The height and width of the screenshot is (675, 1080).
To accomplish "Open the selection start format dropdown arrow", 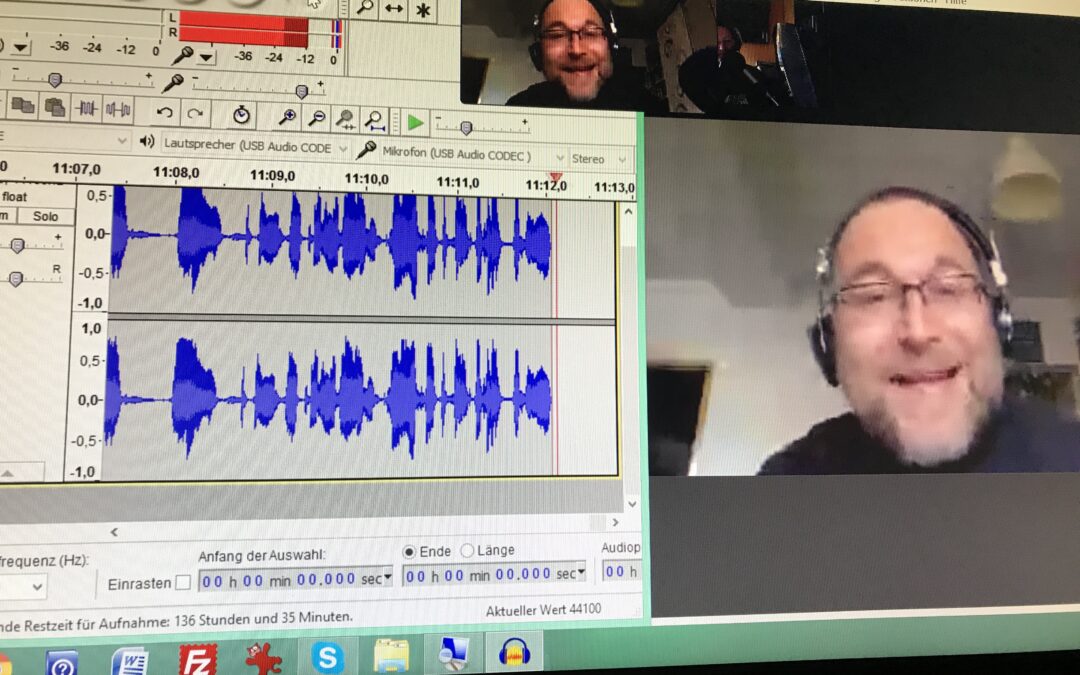I will click(x=388, y=577).
